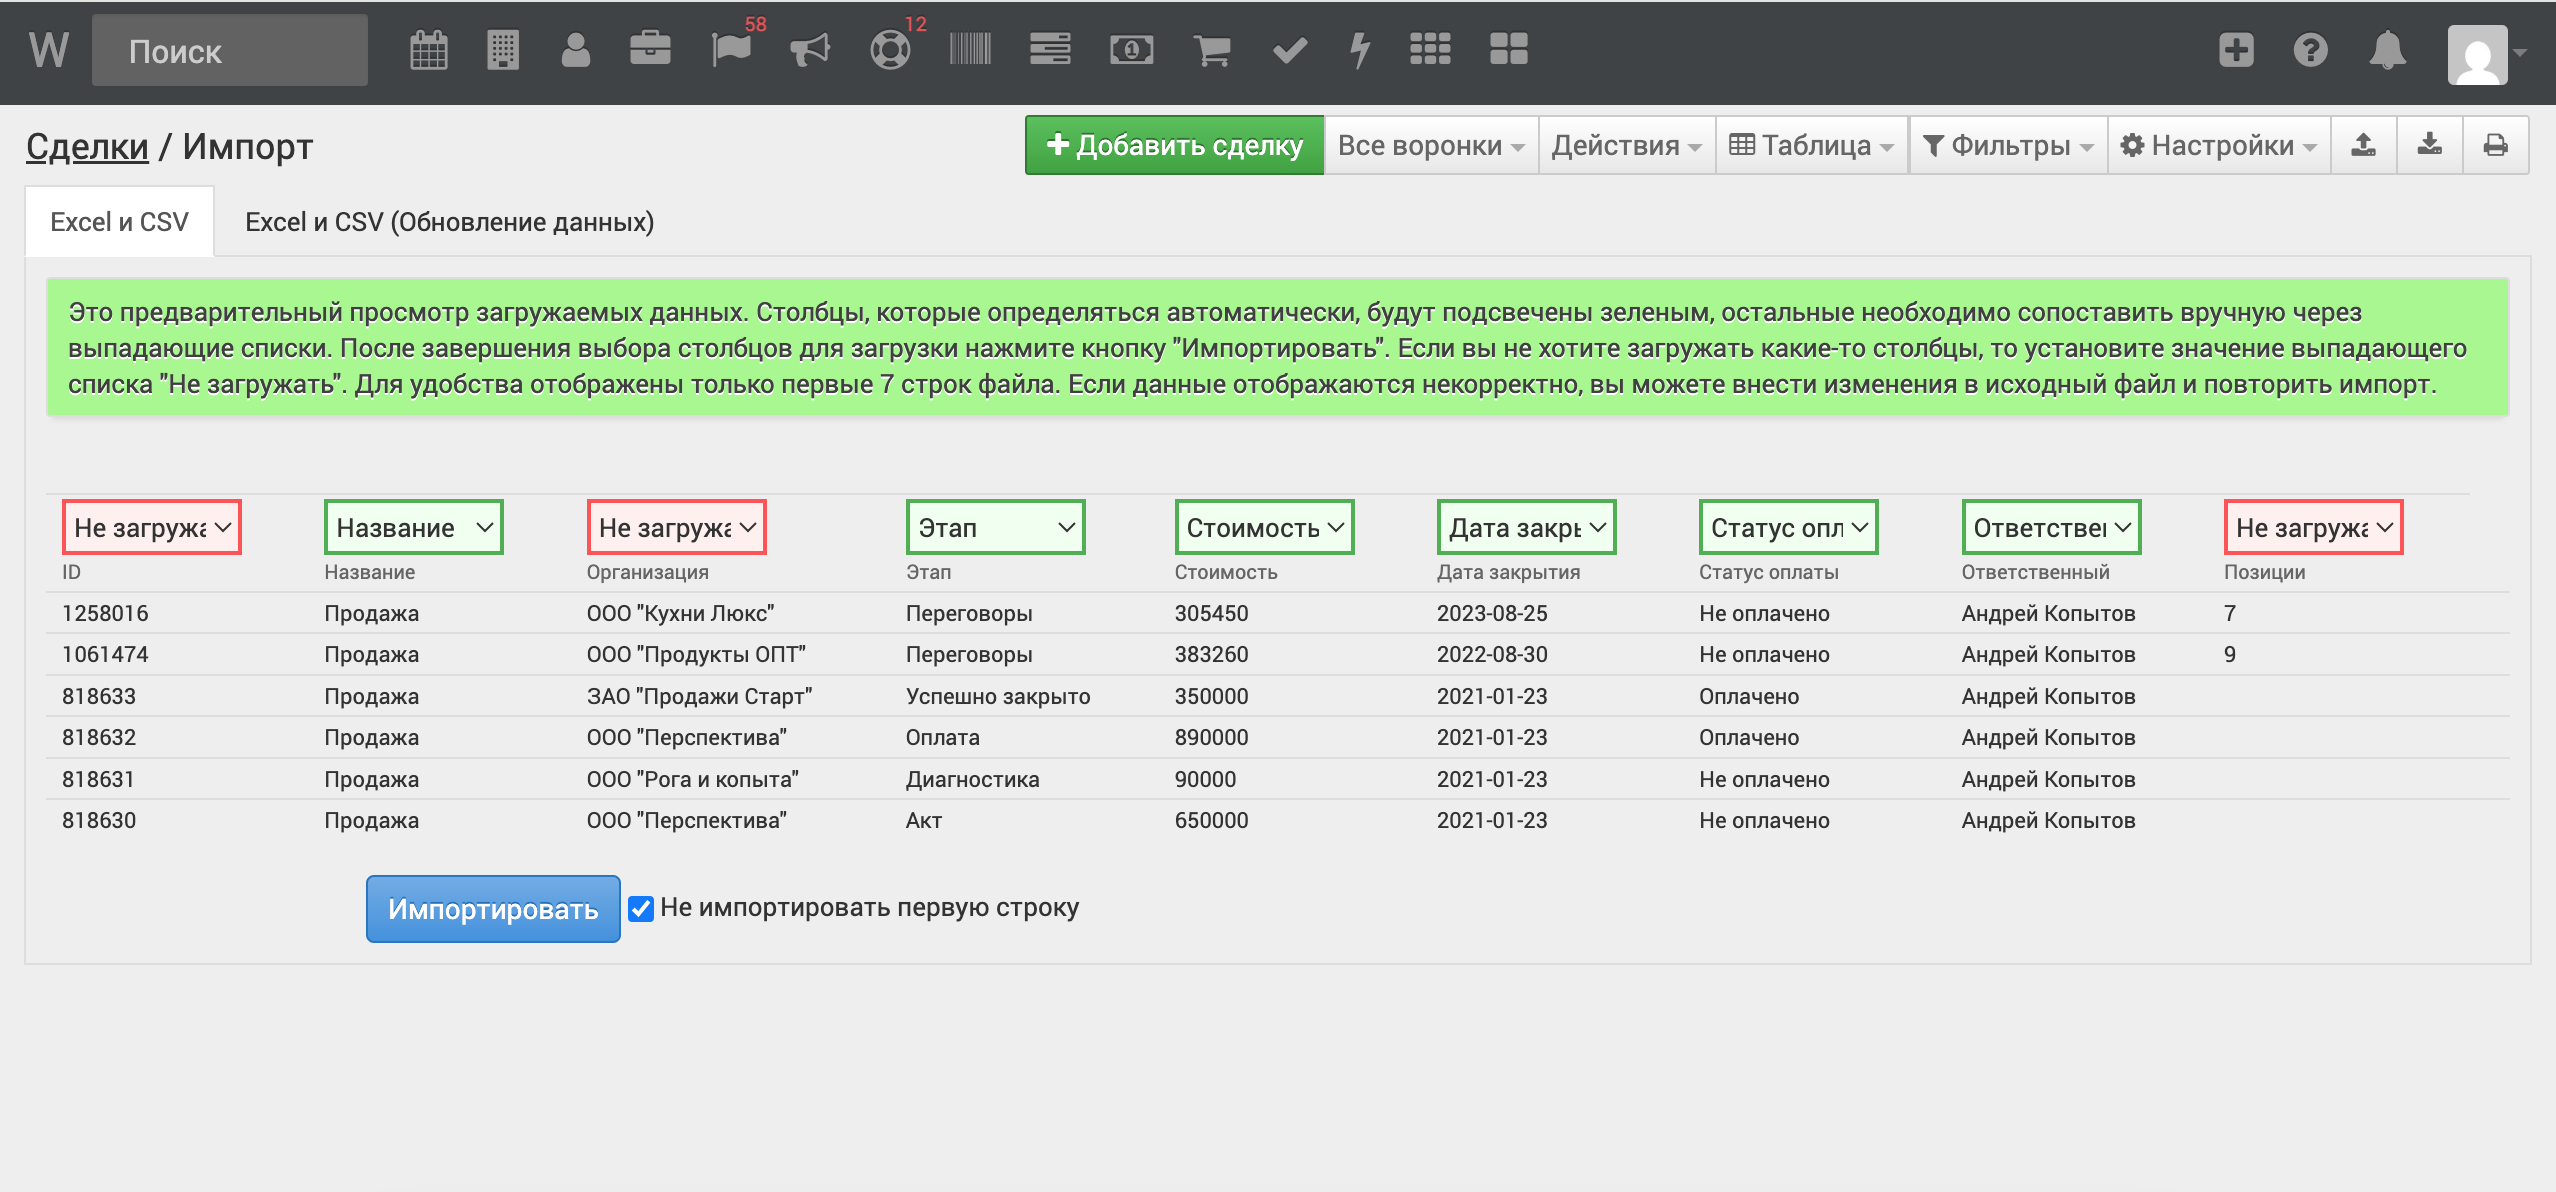This screenshot has height=1192, width=2556.
Task: Click the megaphone marketing icon
Action: click(810, 50)
